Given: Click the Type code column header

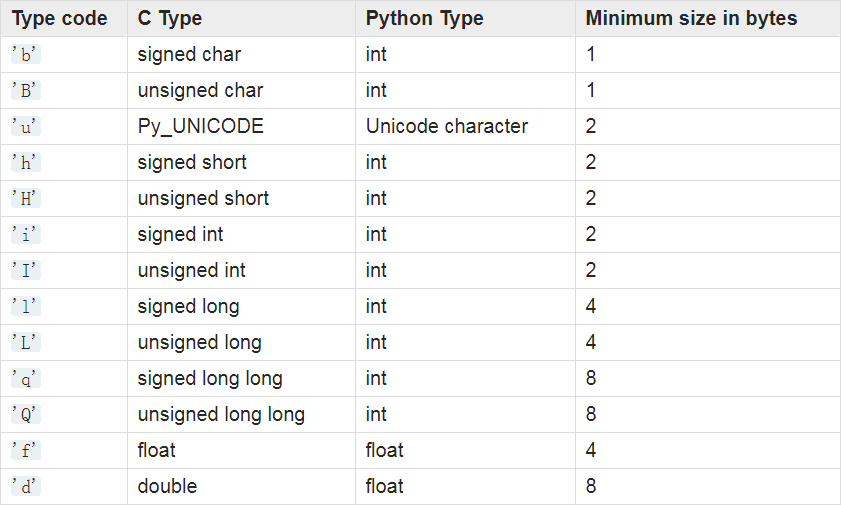Looking at the screenshot, I should point(59,19).
